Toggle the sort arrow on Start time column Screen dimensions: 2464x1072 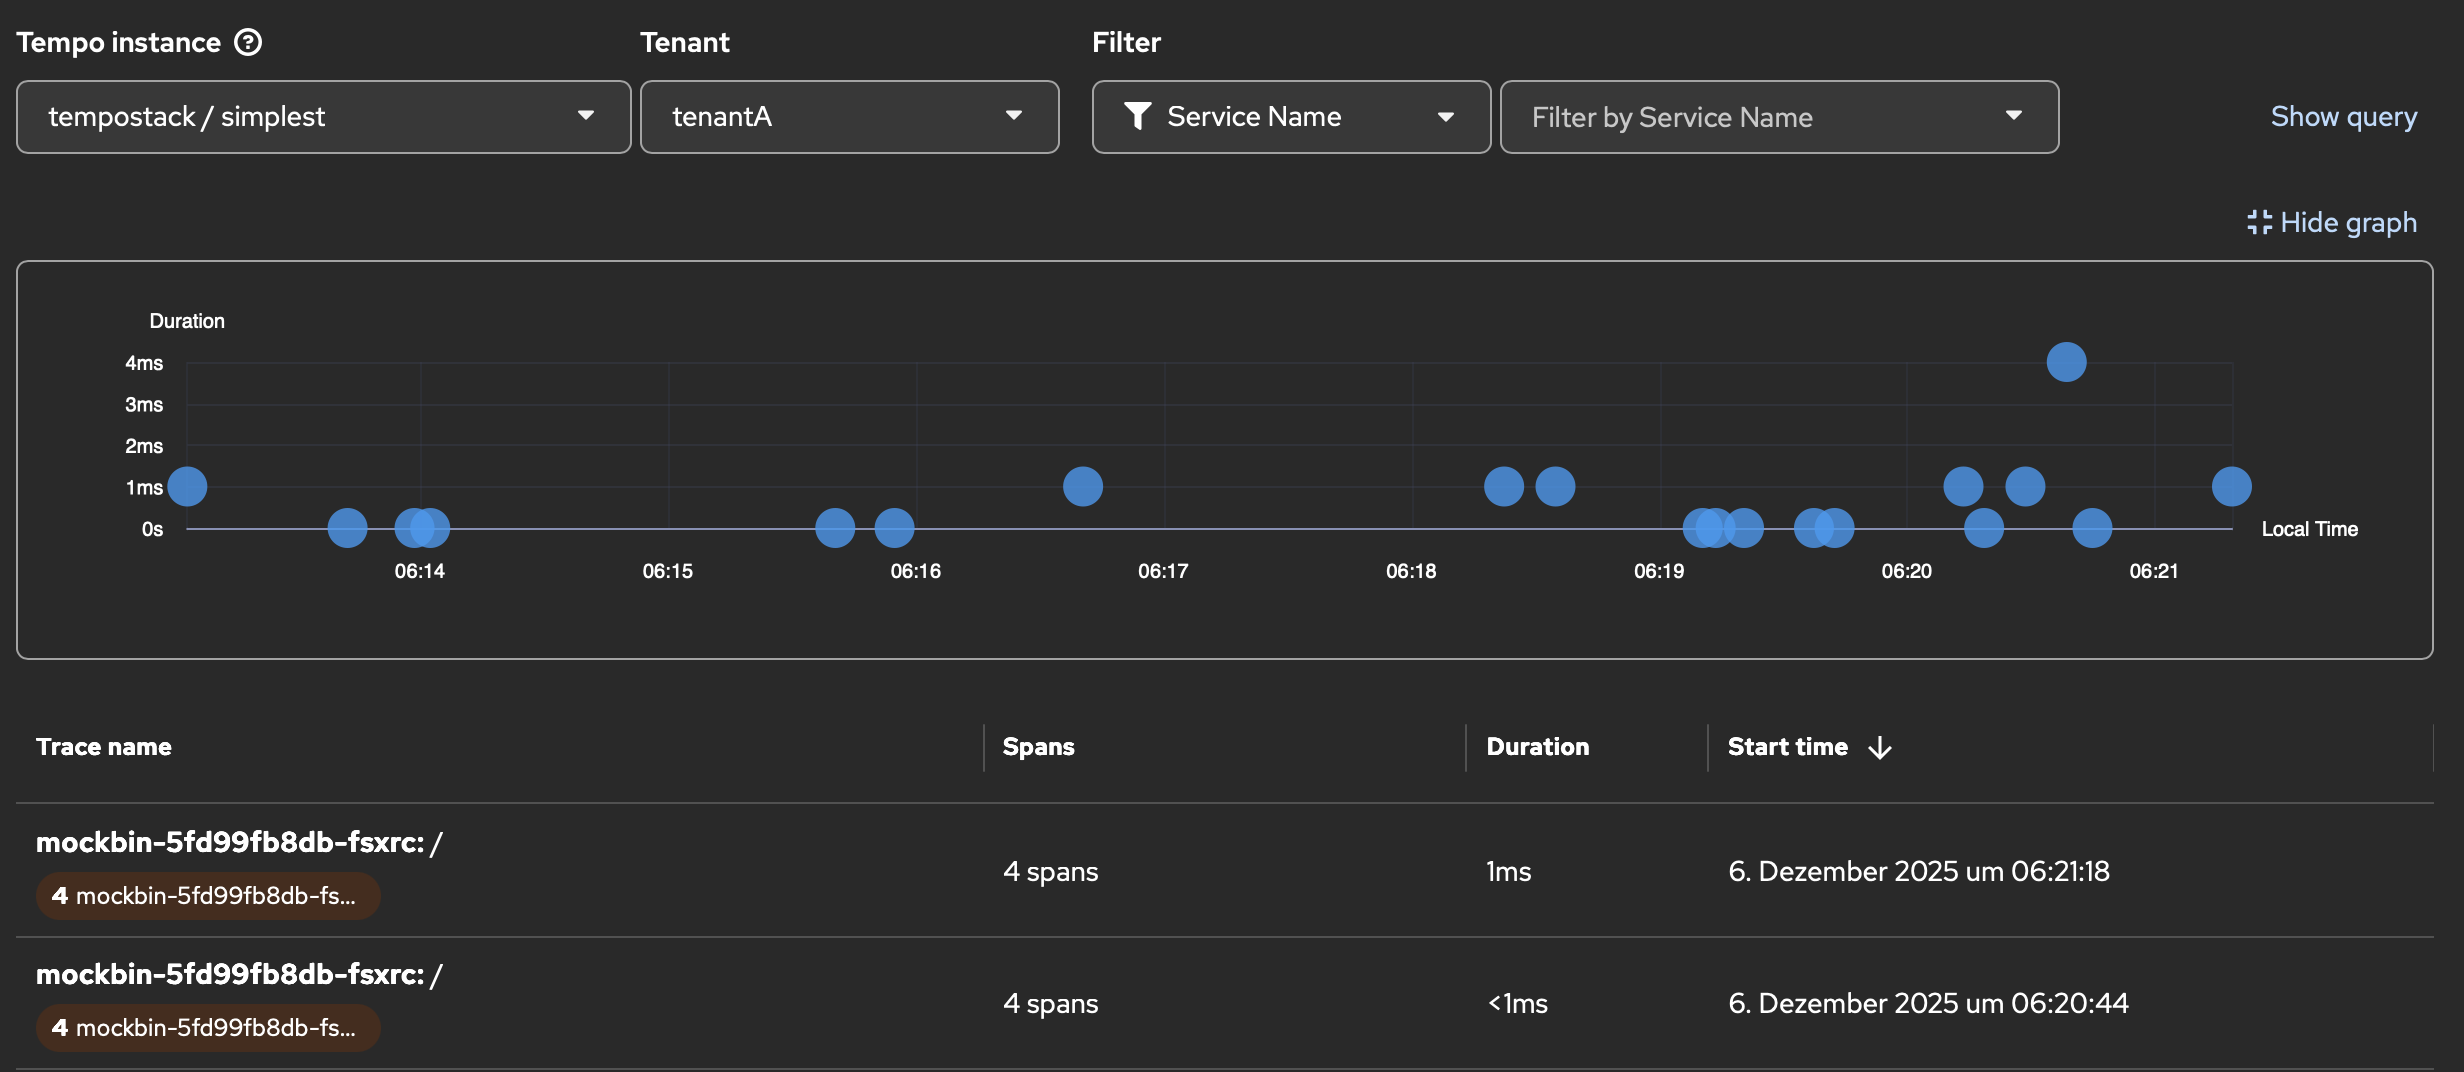pyautogui.click(x=1882, y=747)
